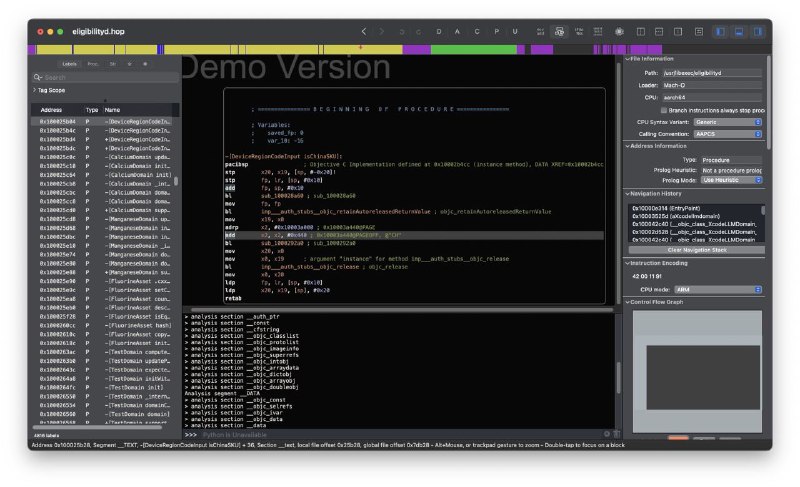Switch to pseudo-code view mode
The height and width of the screenshot is (487, 800).
579,32
